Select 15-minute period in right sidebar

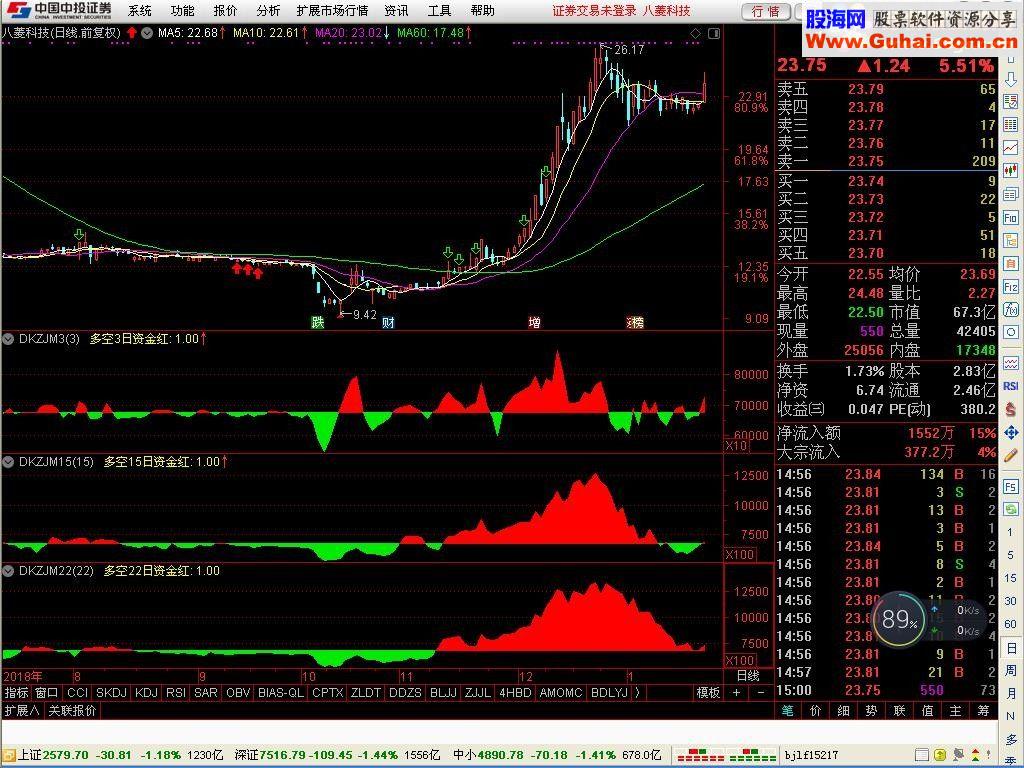(x=1011, y=578)
